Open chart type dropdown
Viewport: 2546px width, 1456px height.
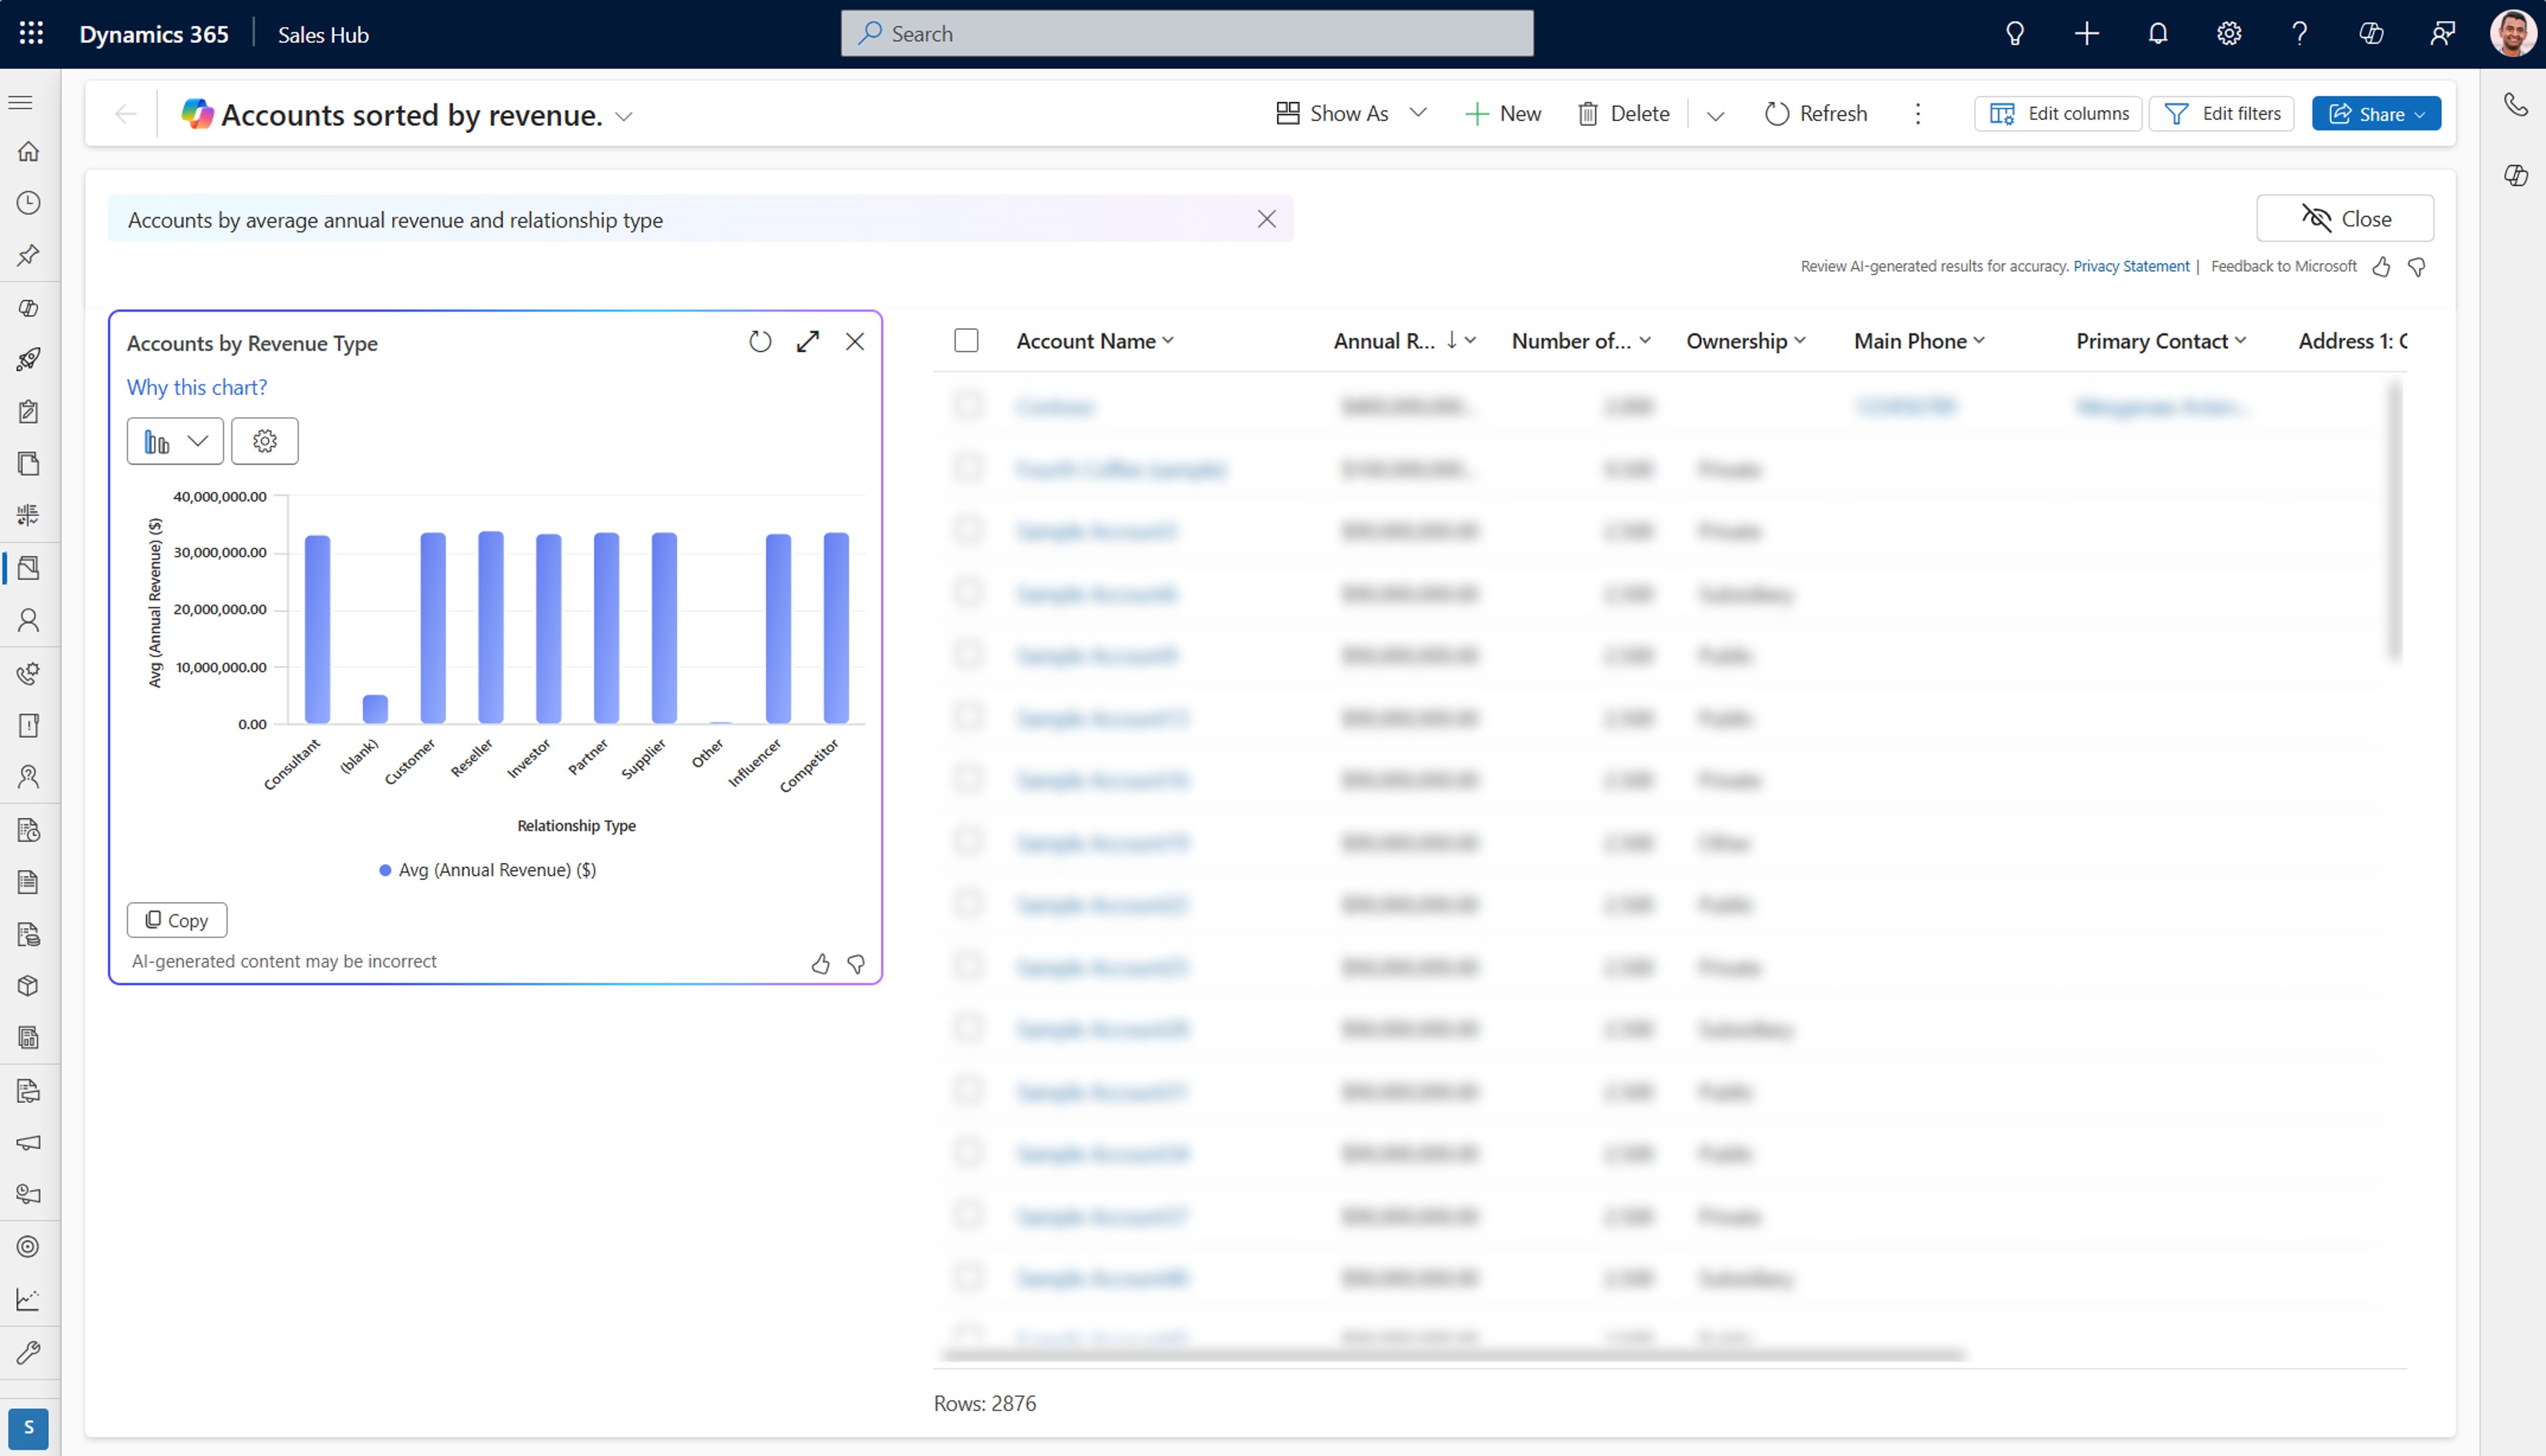point(175,441)
